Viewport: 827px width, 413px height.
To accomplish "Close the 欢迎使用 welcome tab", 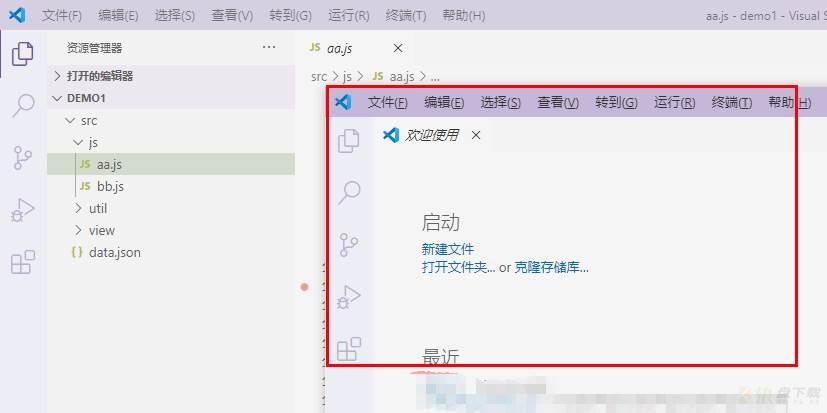I will point(476,136).
